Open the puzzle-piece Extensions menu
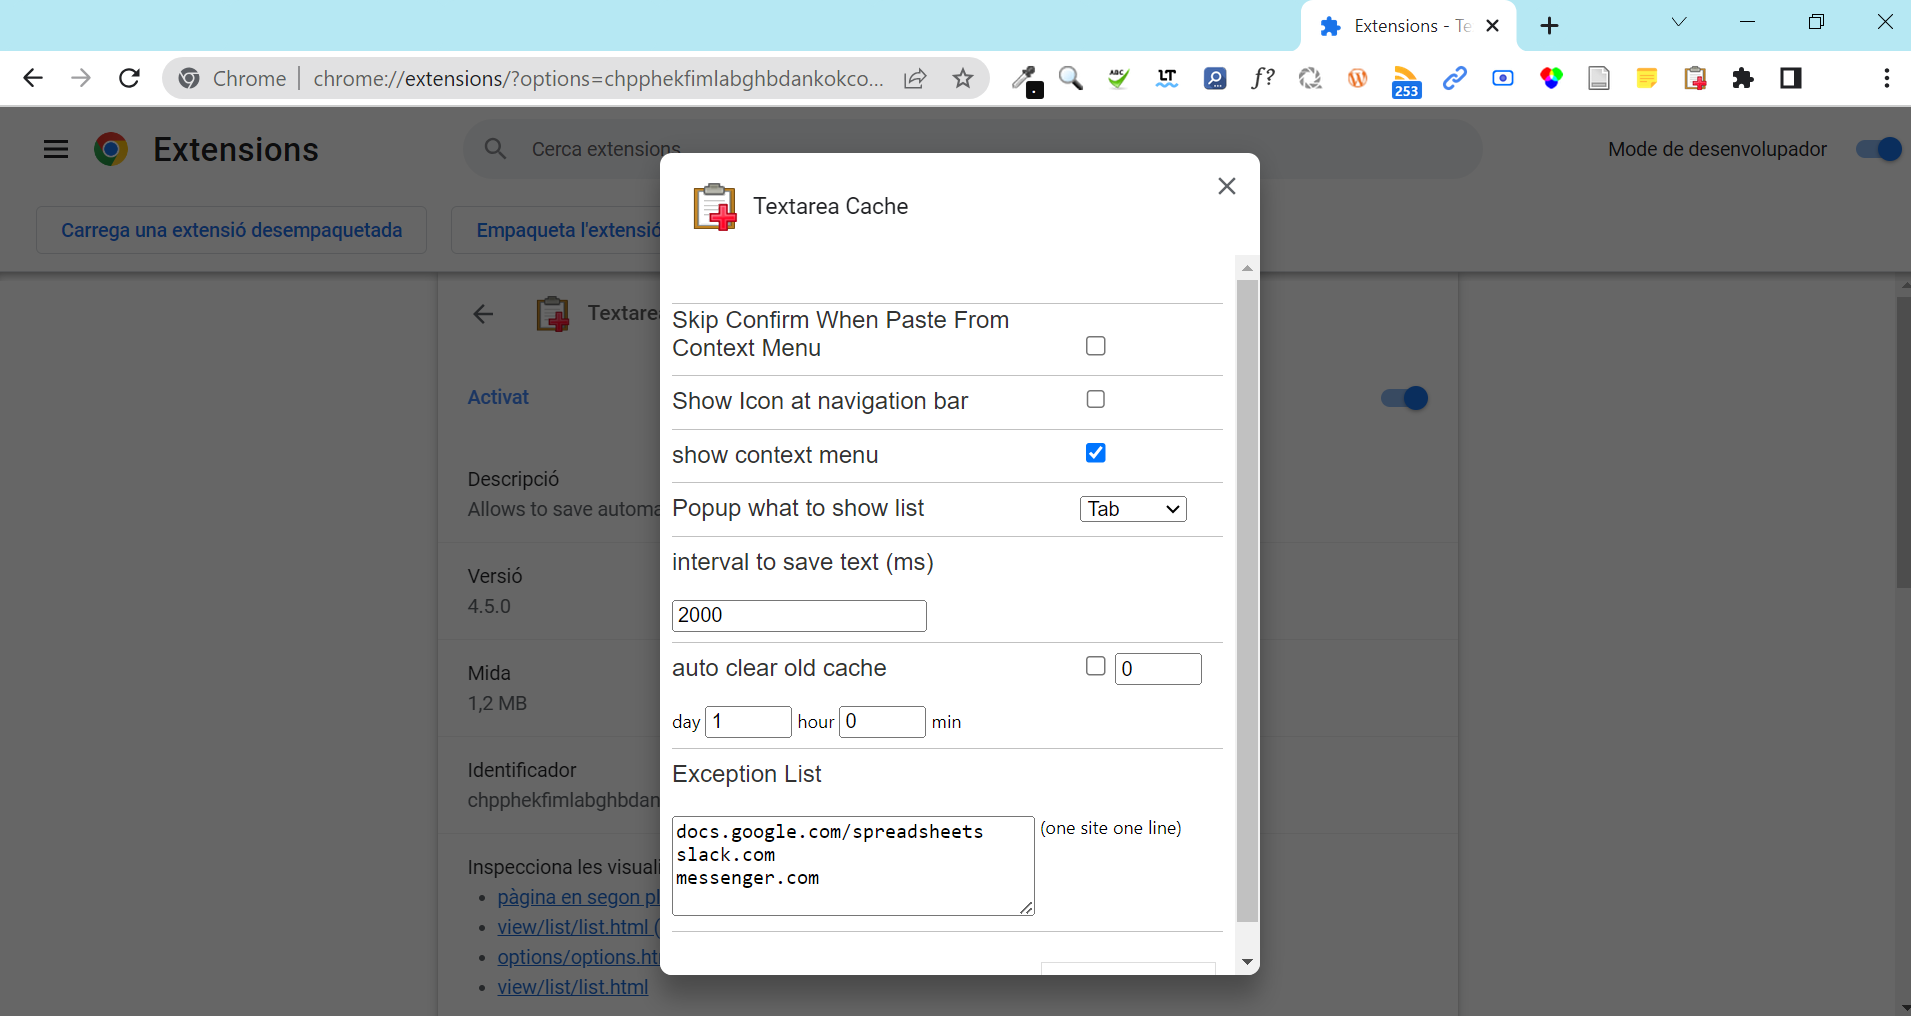The height and width of the screenshot is (1016, 1911). (x=1743, y=78)
